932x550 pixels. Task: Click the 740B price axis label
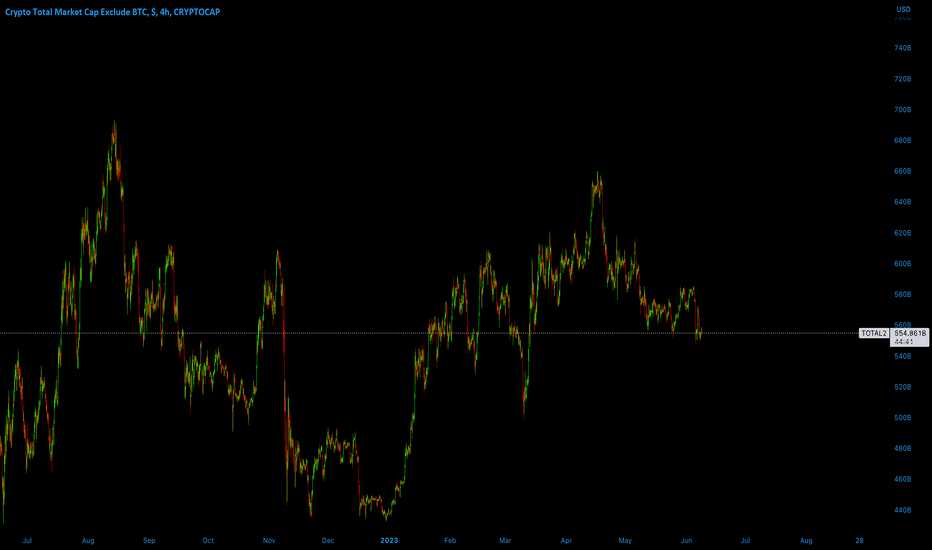[x=902, y=48]
